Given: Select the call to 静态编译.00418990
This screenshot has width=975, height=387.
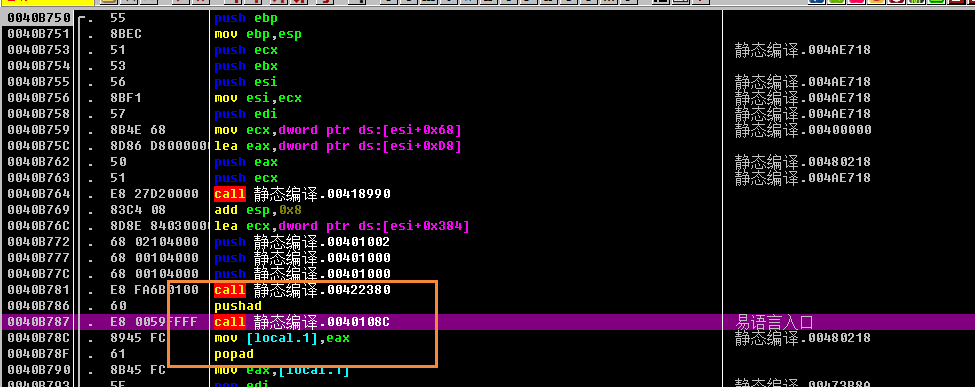Looking at the screenshot, I should coord(302,194).
